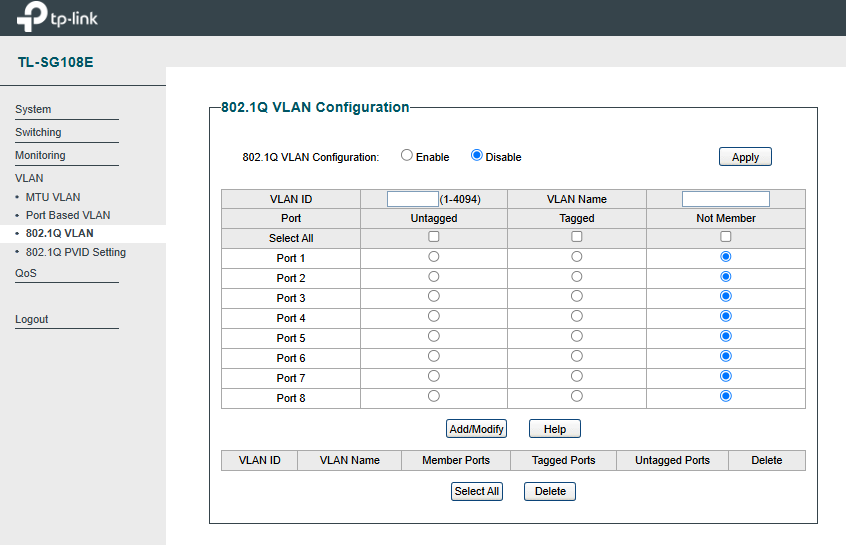Click the Add/Modify button
This screenshot has height=545, width=846.
click(476, 429)
